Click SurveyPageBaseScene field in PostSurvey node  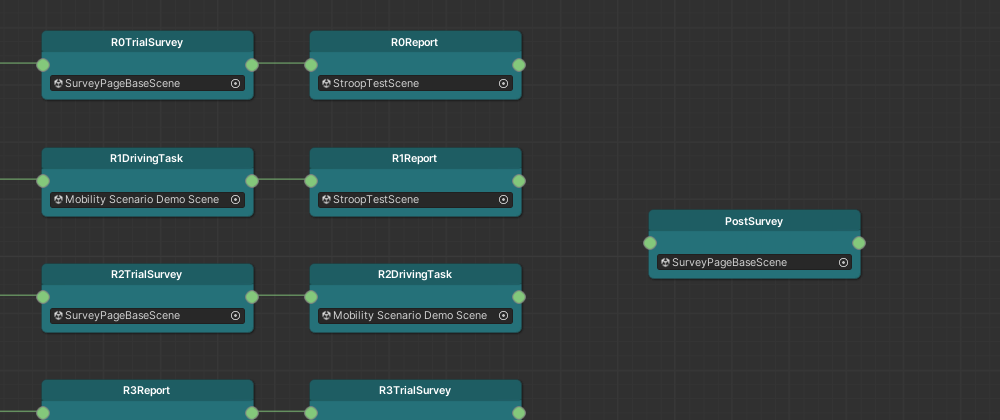click(754, 263)
